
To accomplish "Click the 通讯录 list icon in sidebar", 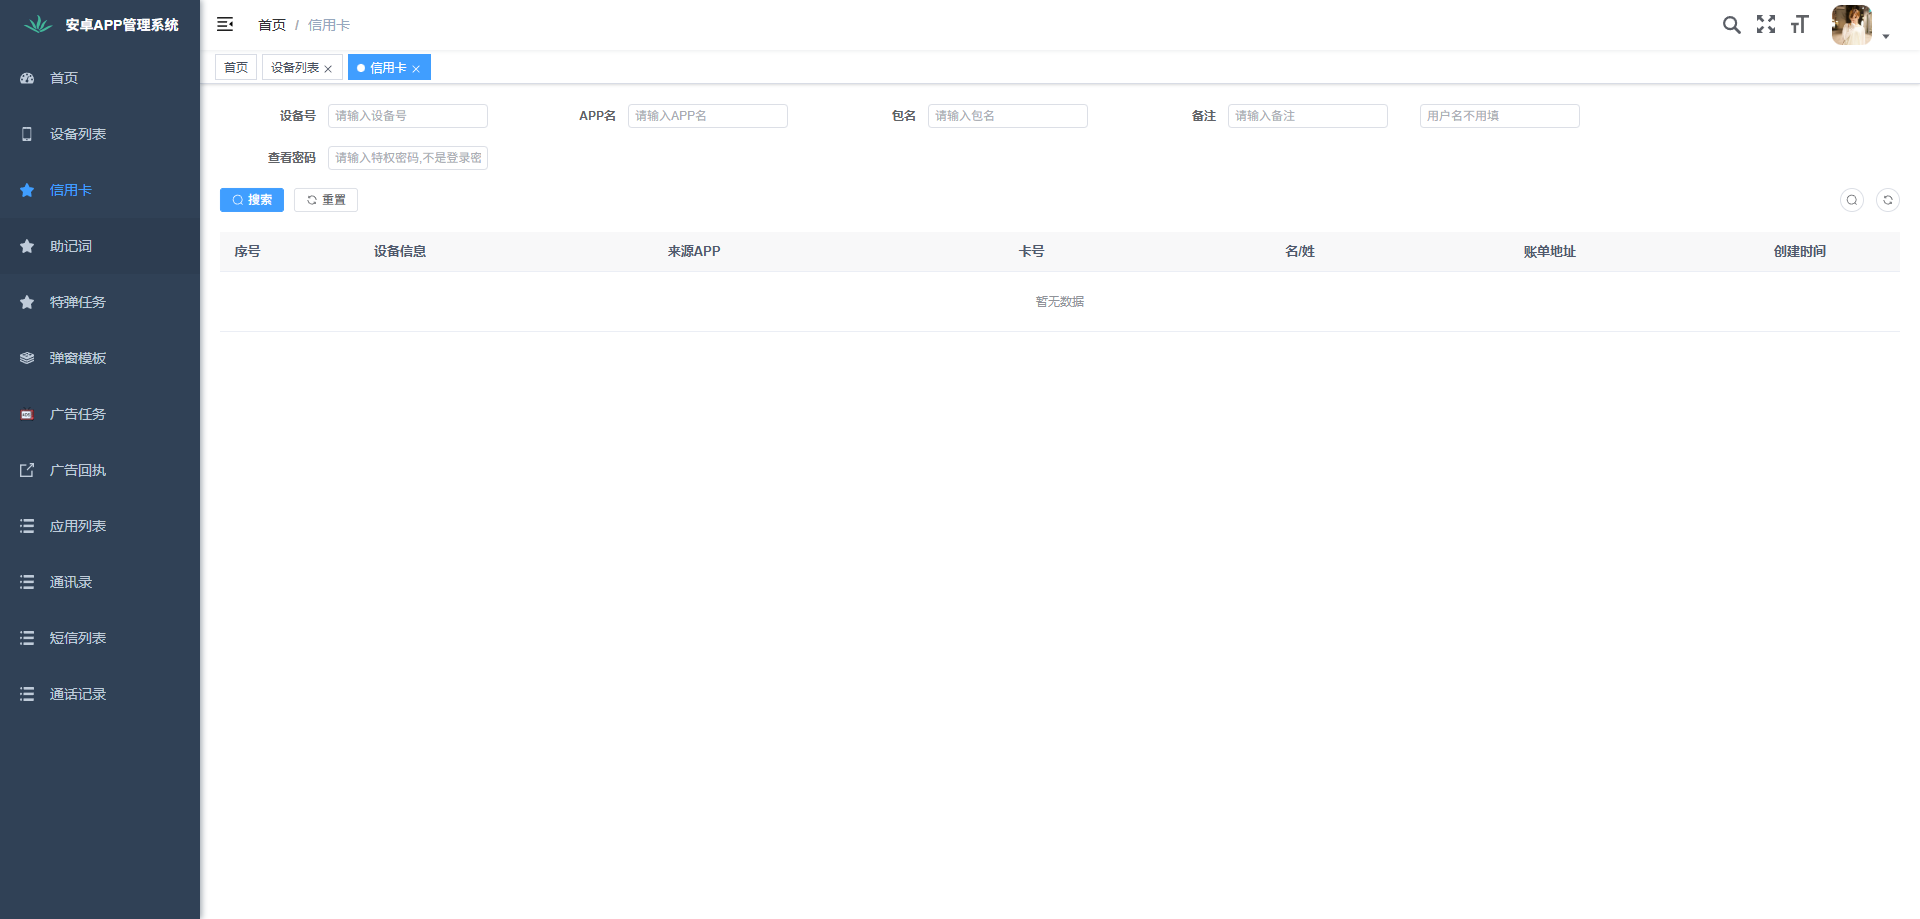I will [27, 582].
